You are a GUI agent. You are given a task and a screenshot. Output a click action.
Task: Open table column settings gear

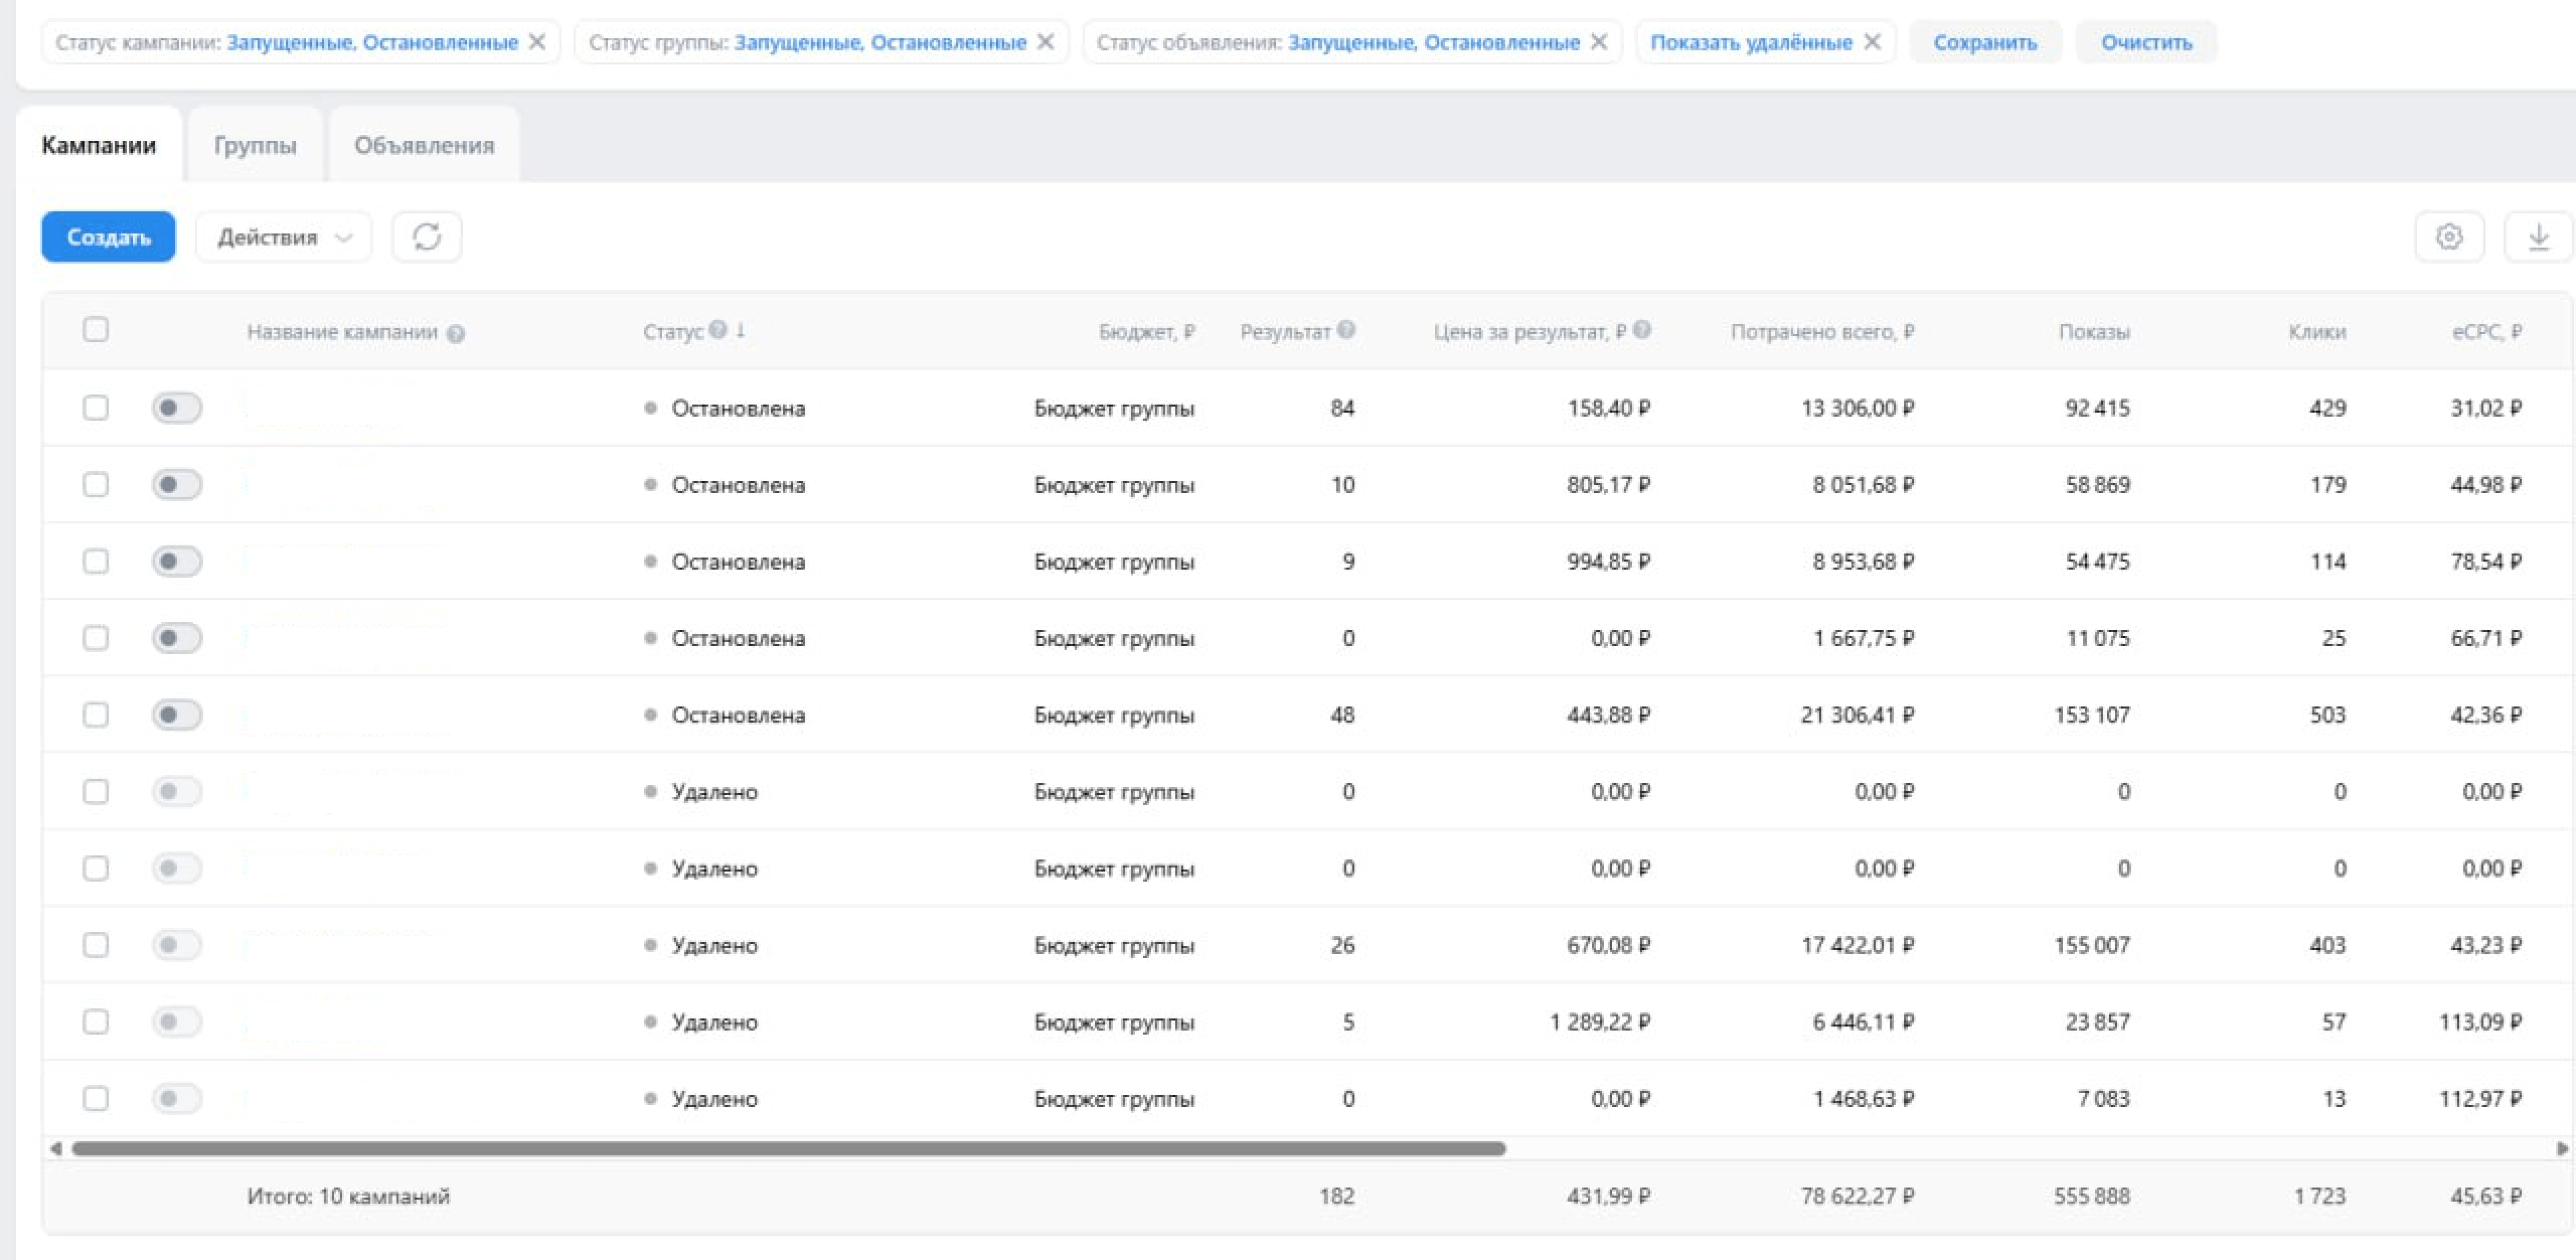pyautogui.click(x=2449, y=237)
